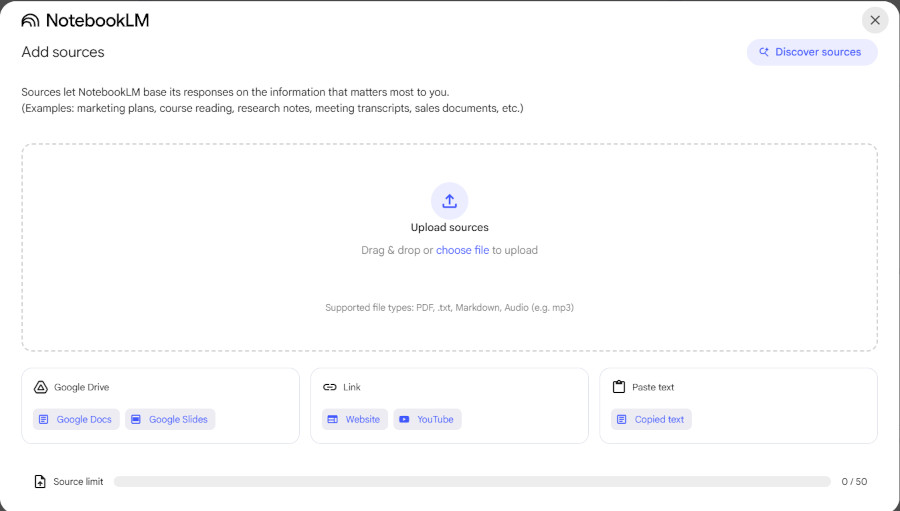Add a YouTube video source

[x=427, y=419]
